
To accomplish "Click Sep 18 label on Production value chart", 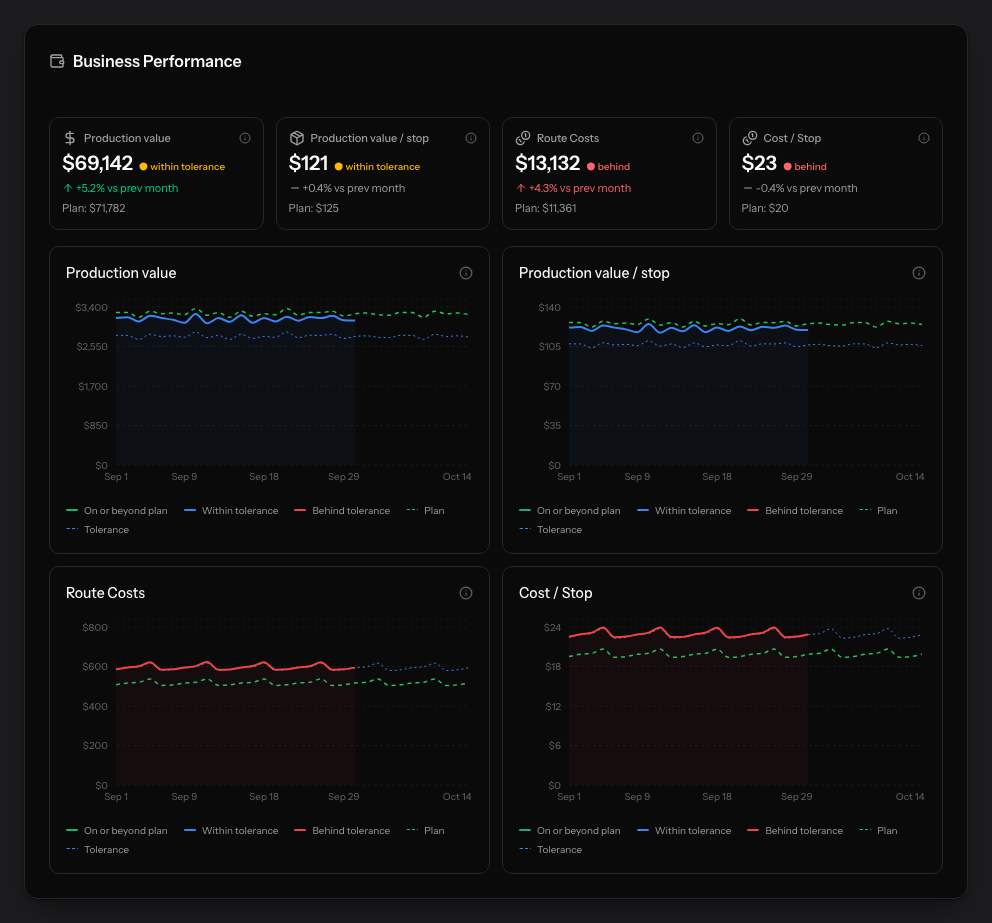I will pos(264,476).
